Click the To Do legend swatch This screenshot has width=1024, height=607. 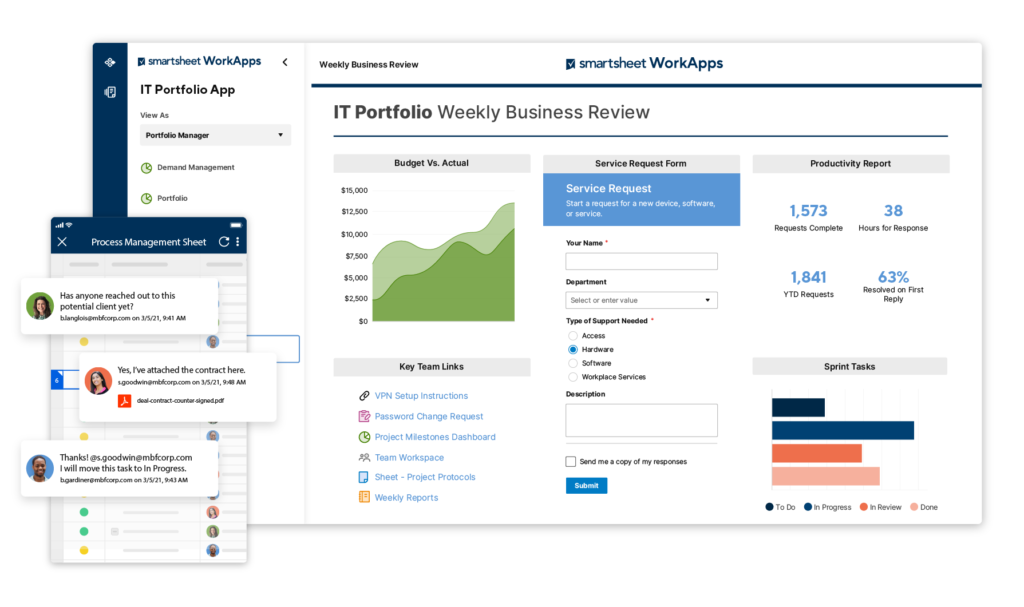coord(769,506)
